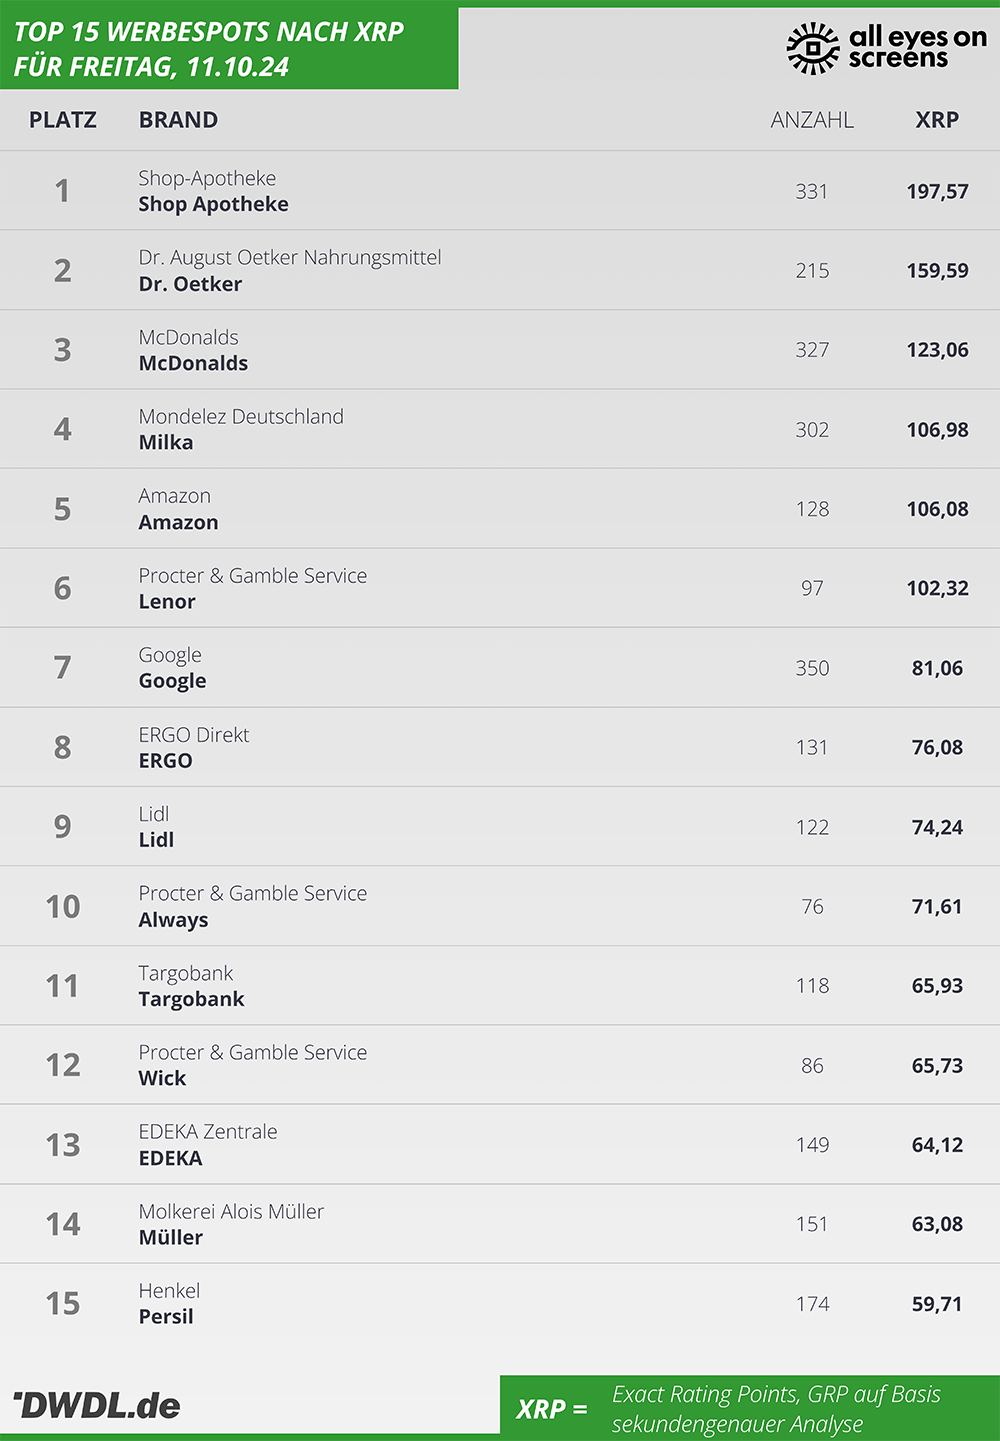Click the green title banner for Freitag 11.10.24

coord(229,48)
